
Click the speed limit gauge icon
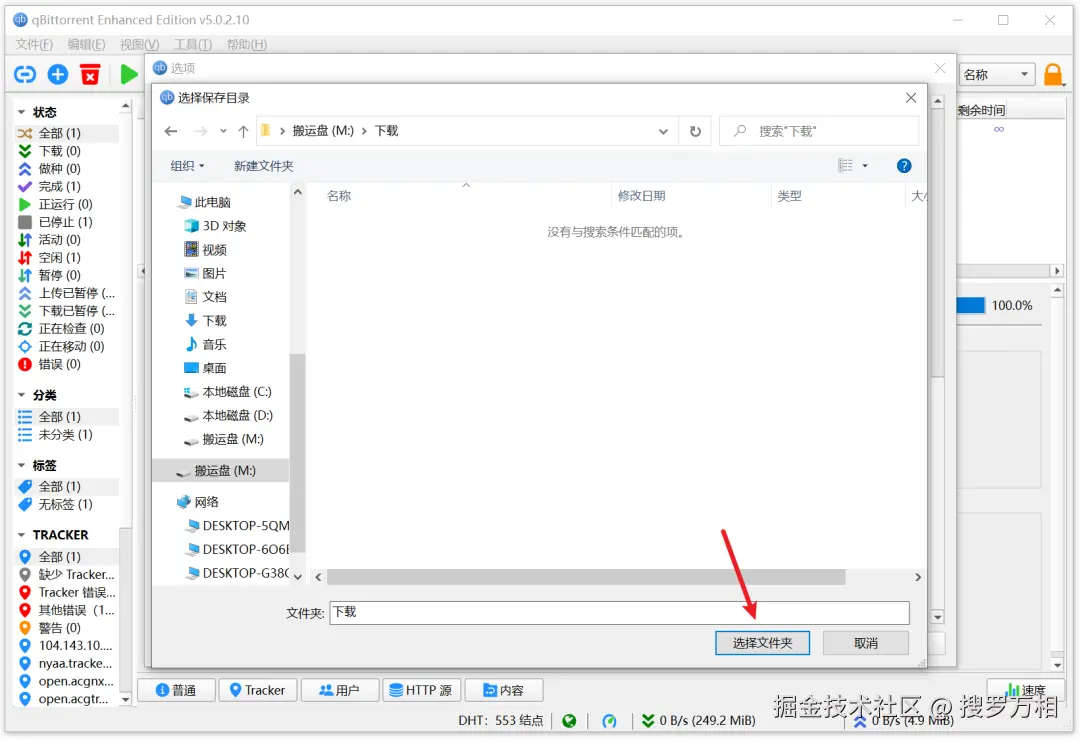(x=610, y=721)
